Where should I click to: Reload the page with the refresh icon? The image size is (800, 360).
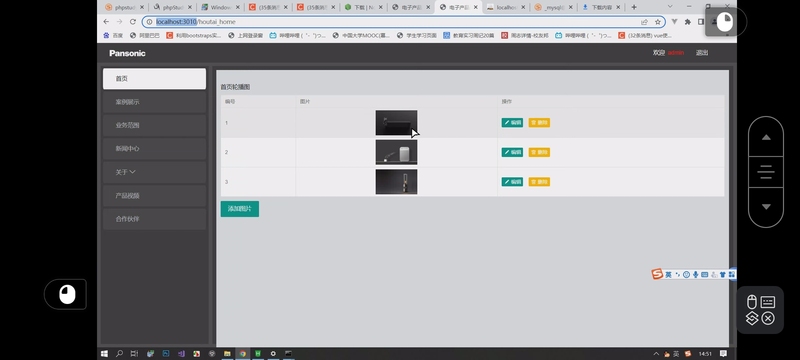(133, 22)
